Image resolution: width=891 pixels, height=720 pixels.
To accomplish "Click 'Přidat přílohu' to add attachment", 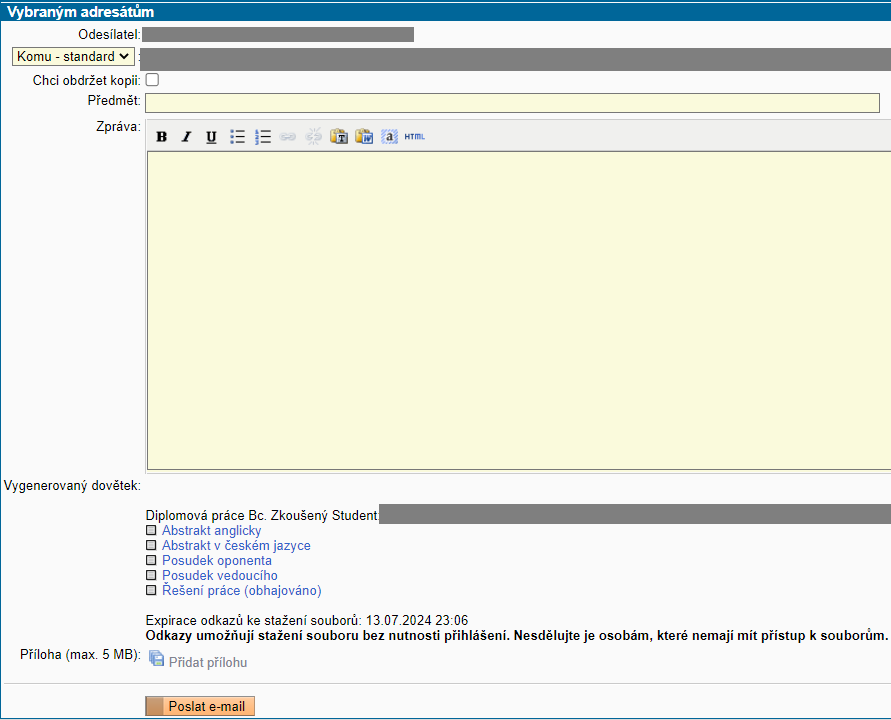I will pos(207,662).
